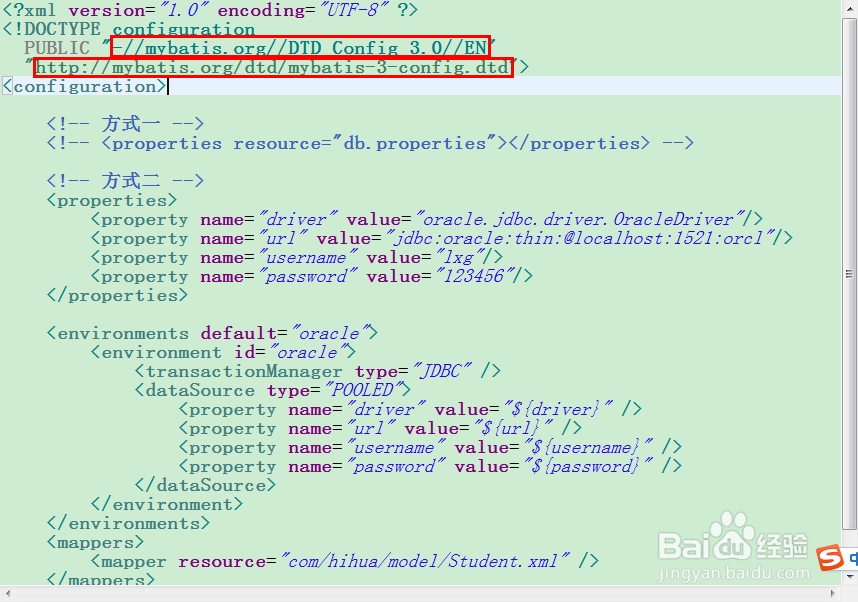
Task: Click the "方式一" comment line
Action: 125,124
